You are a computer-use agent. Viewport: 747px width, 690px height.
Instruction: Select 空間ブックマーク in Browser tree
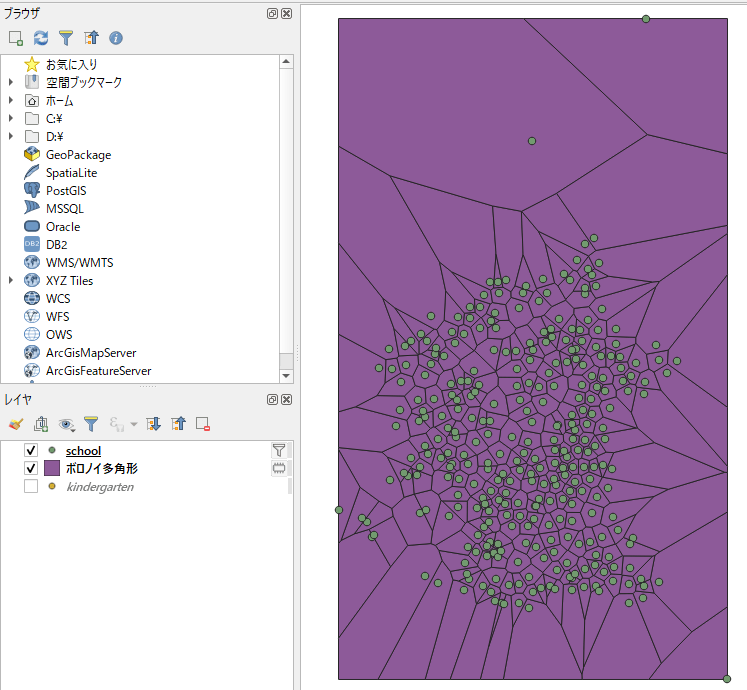(x=84, y=82)
